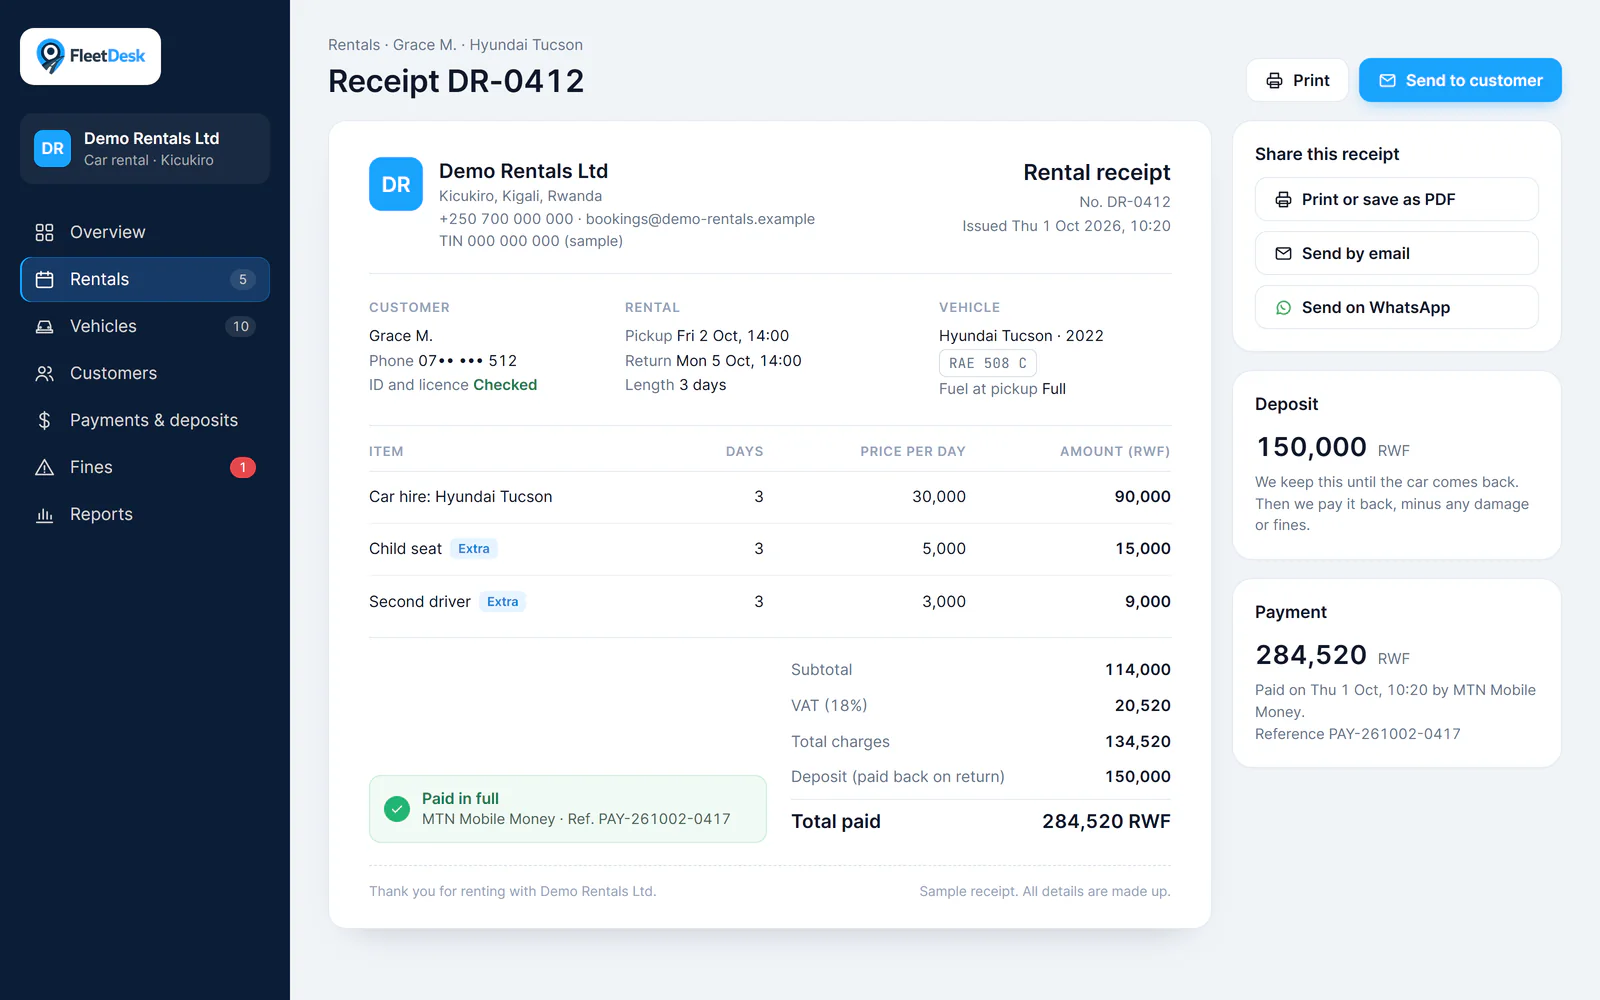The image size is (1600, 1000).
Task: Click the Grace M. breadcrumb link
Action: tap(424, 45)
